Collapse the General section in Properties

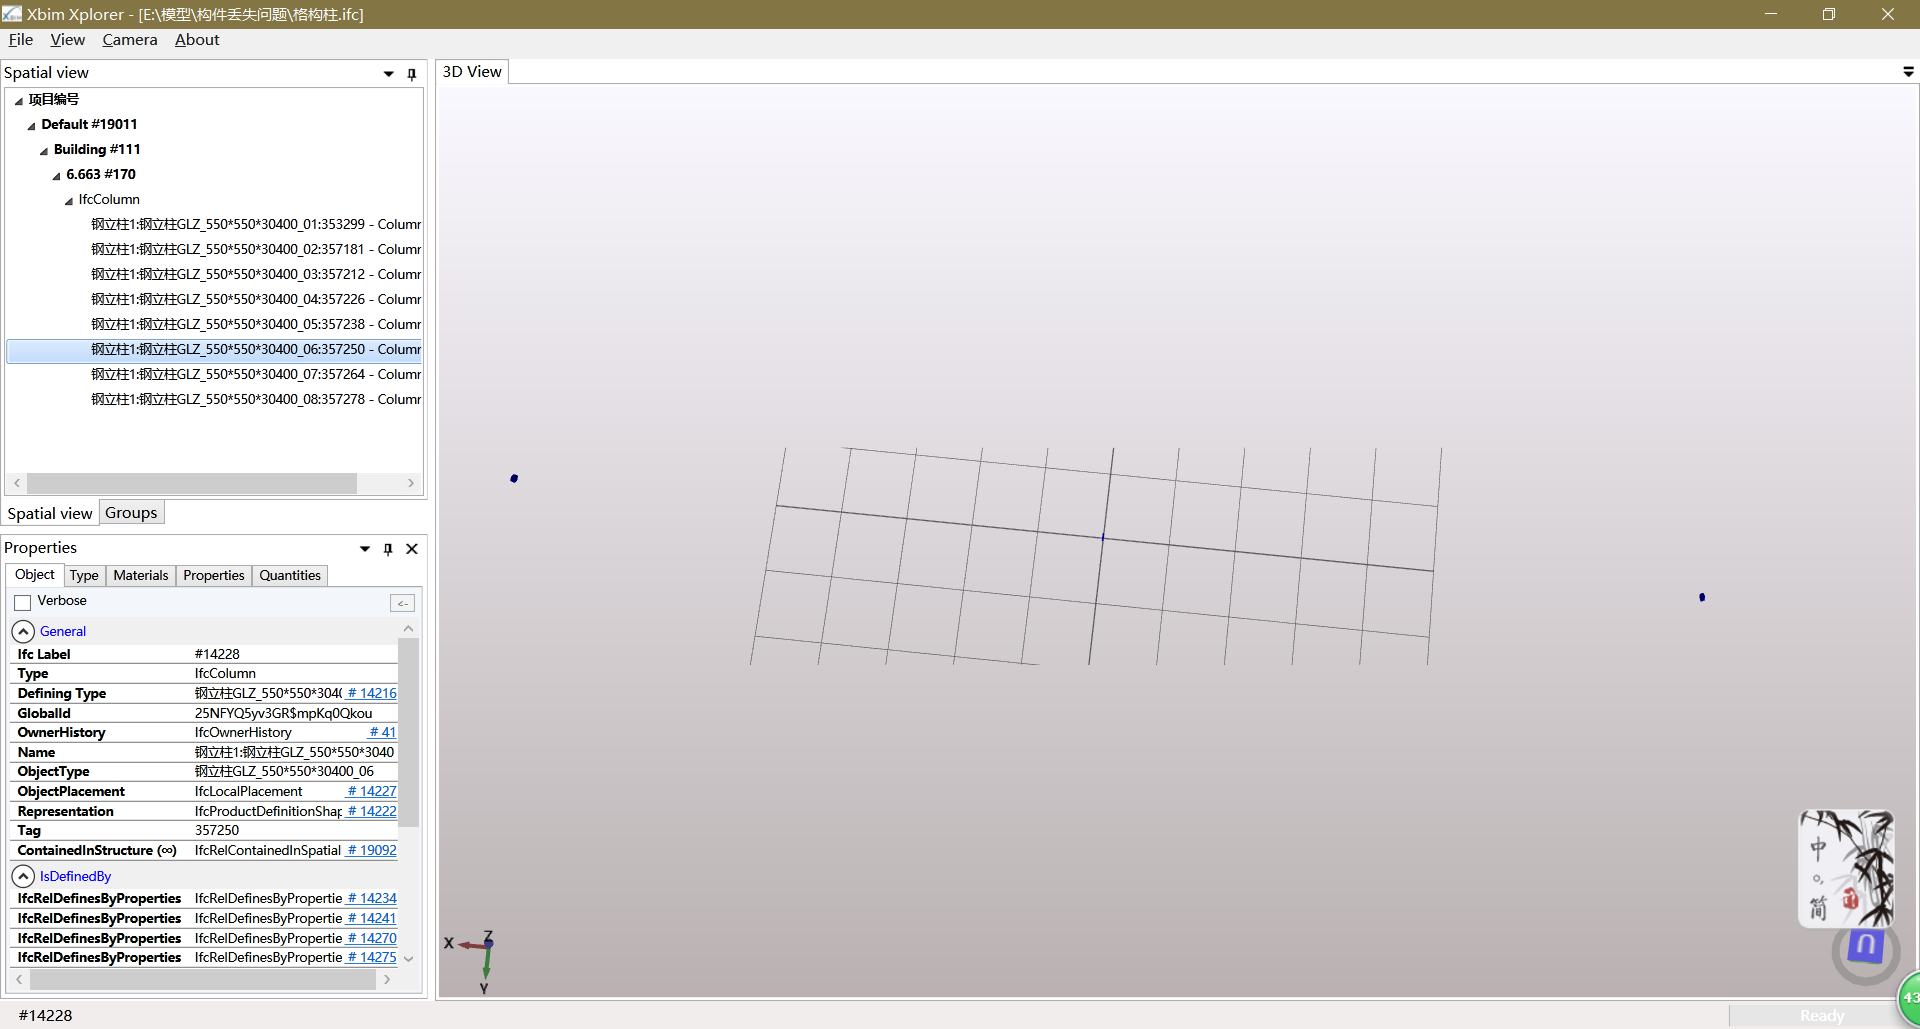pyautogui.click(x=22, y=631)
